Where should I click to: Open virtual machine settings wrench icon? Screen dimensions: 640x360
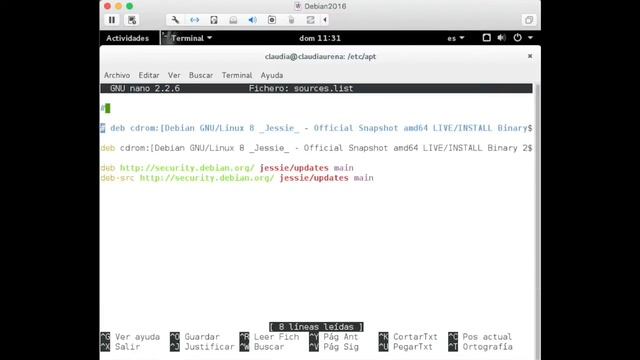[x=175, y=20]
